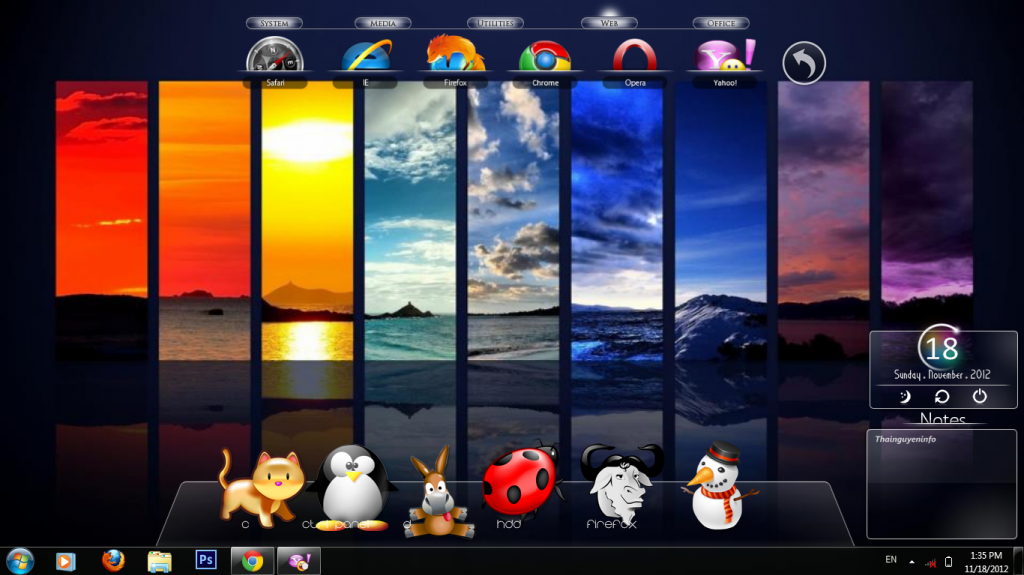This screenshot has width=1024, height=575.
Task: Open Windows Media Player from the taskbar
Action: coord(65,561)
